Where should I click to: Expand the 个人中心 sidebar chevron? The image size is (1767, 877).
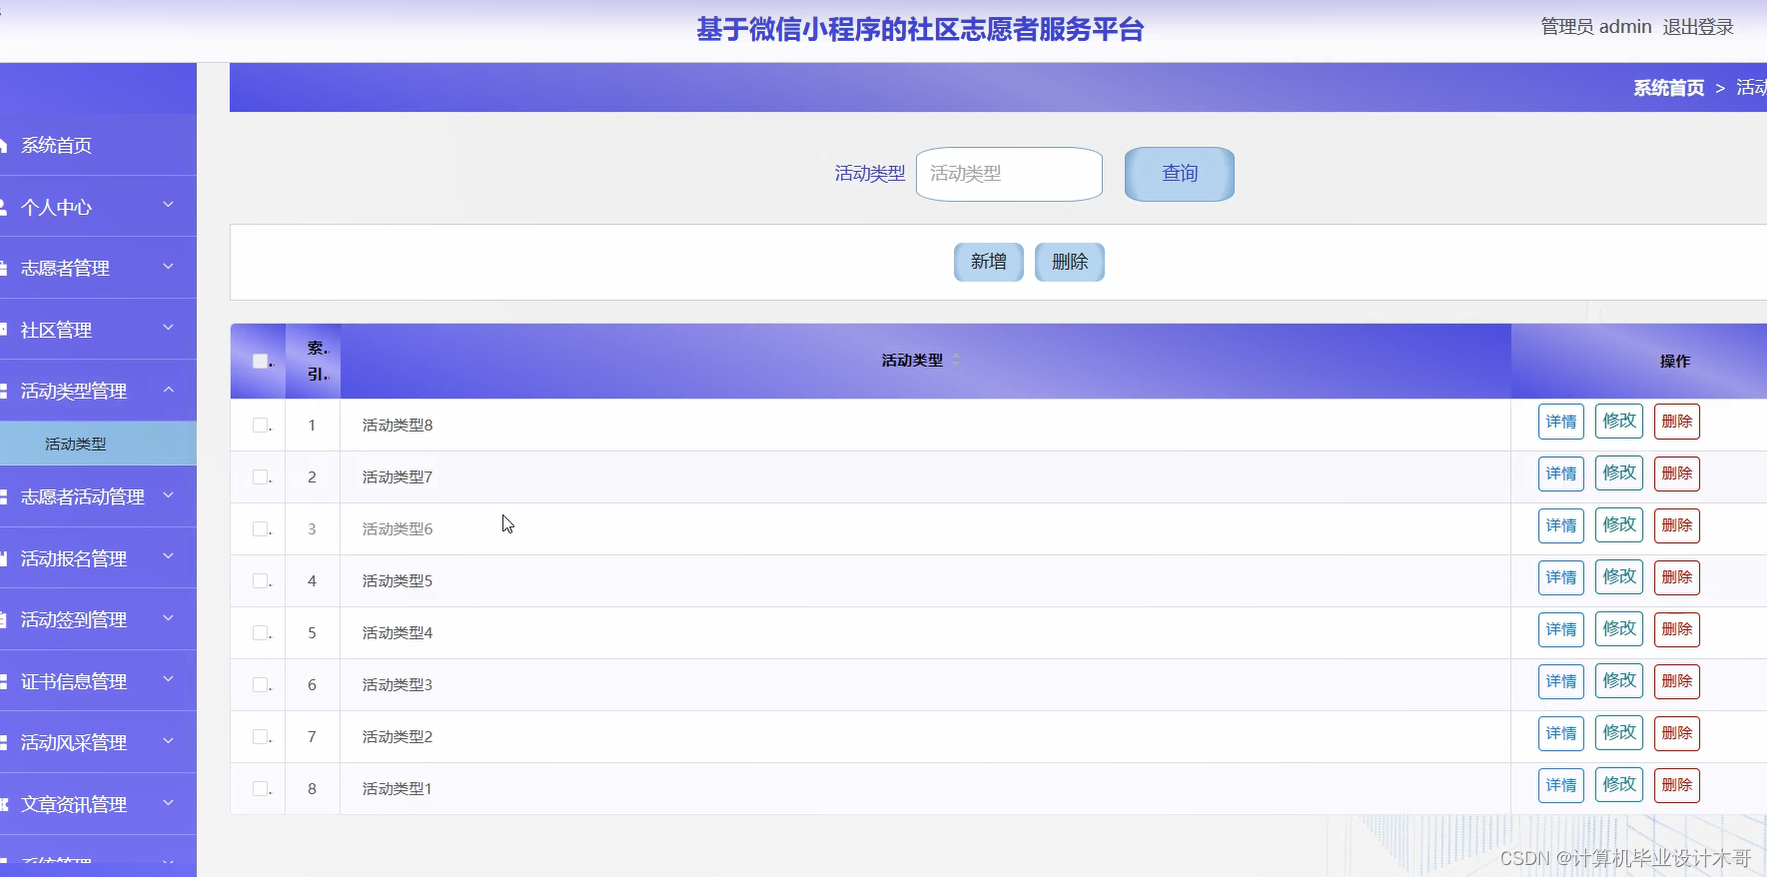168,205
